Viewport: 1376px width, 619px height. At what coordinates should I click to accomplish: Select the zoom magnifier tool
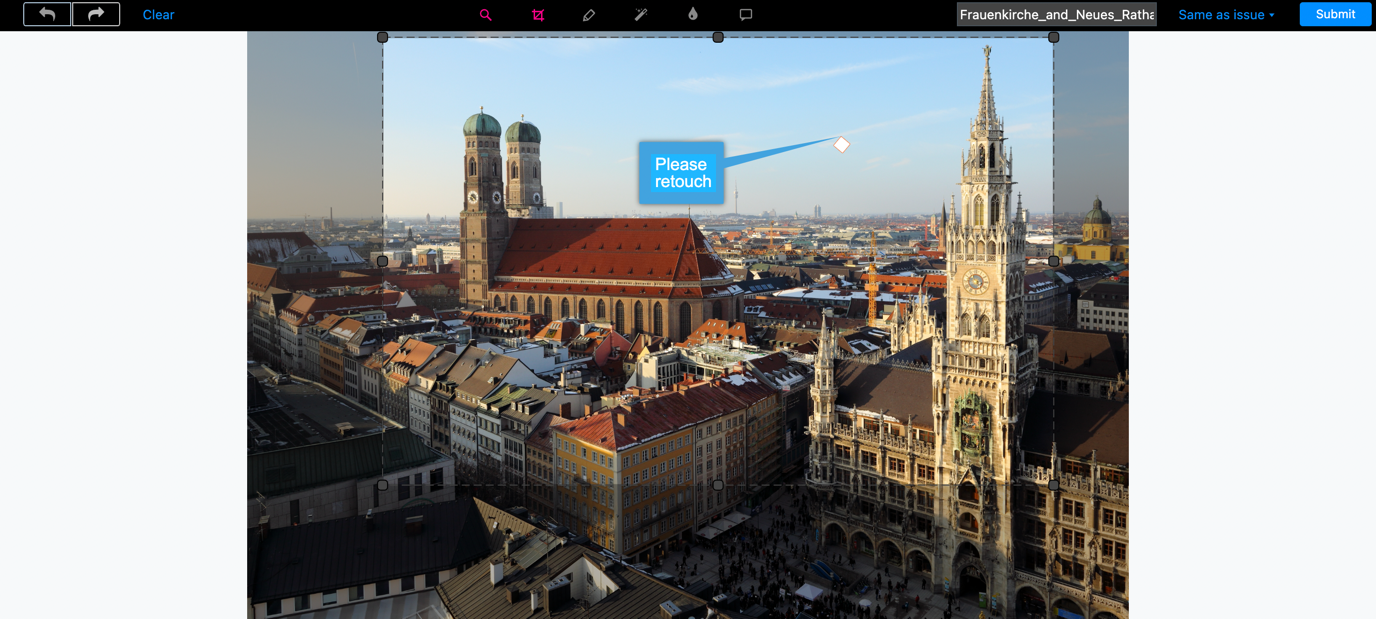point(485,14)
